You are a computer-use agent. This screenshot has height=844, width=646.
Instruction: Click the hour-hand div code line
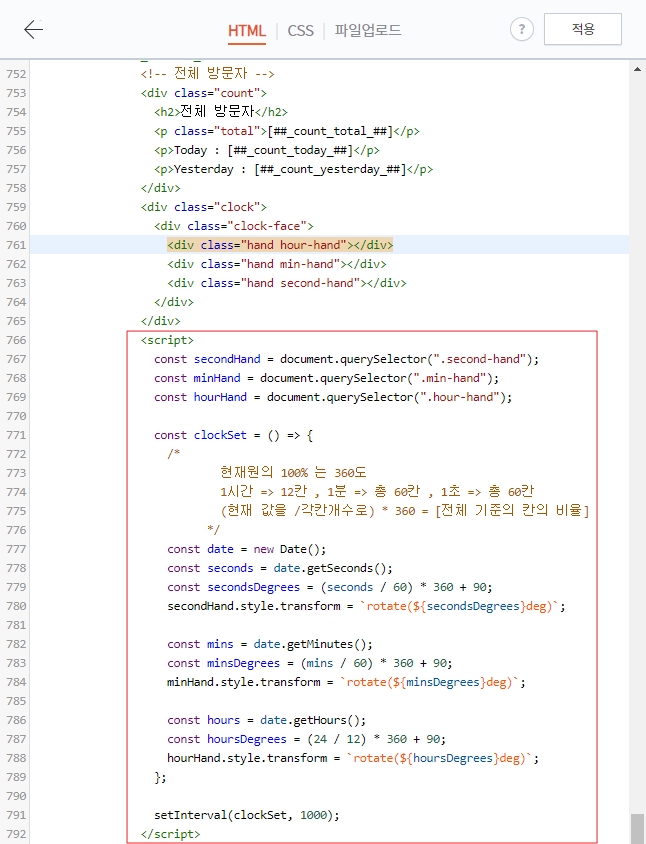click(280, 245)
